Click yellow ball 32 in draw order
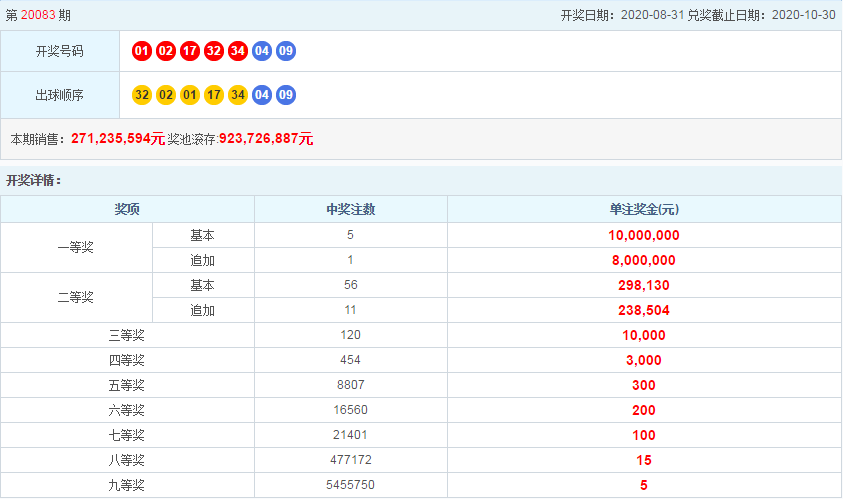 (x=142, y=95)
